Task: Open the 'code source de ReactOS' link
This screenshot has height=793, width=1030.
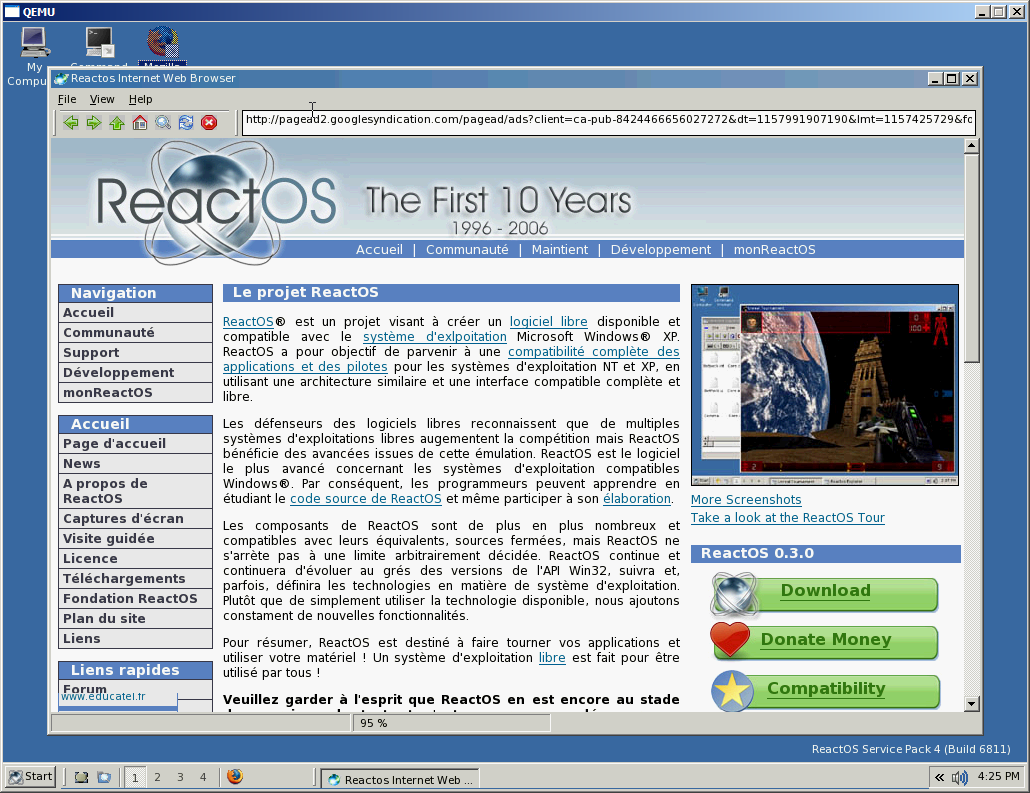Action: pyautogui.click(x=366, y=499)
